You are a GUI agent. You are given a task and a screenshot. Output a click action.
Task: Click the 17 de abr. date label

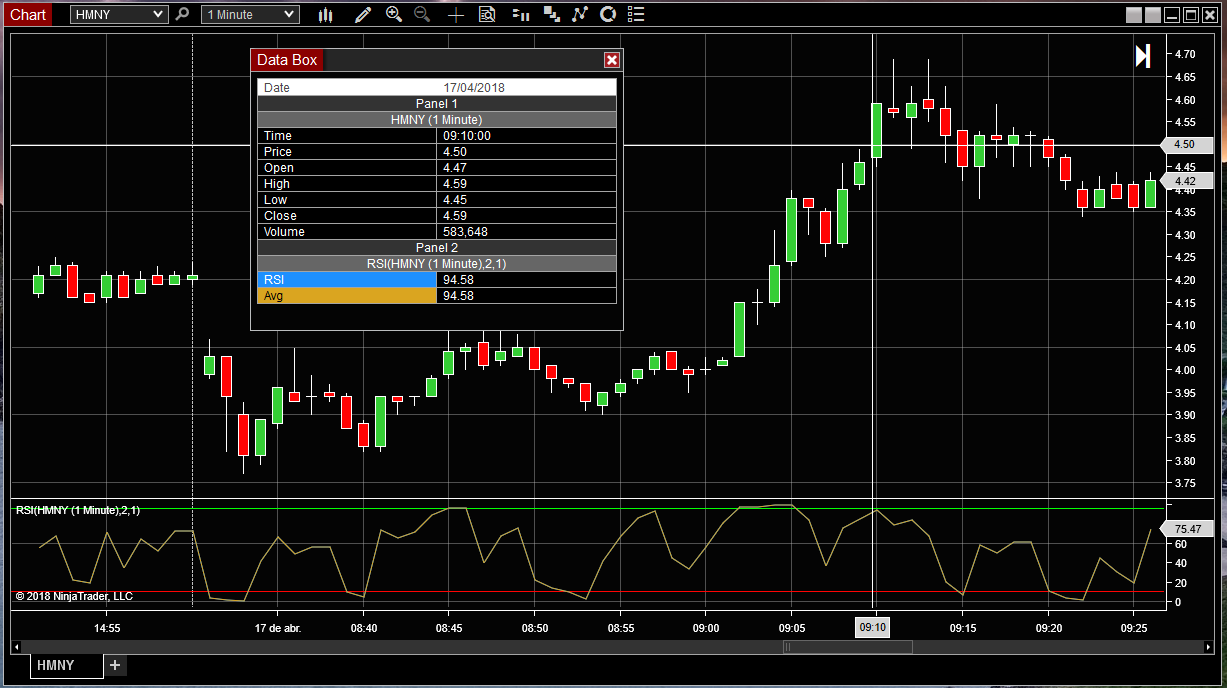pyautogui.click(x=278, y=628)
